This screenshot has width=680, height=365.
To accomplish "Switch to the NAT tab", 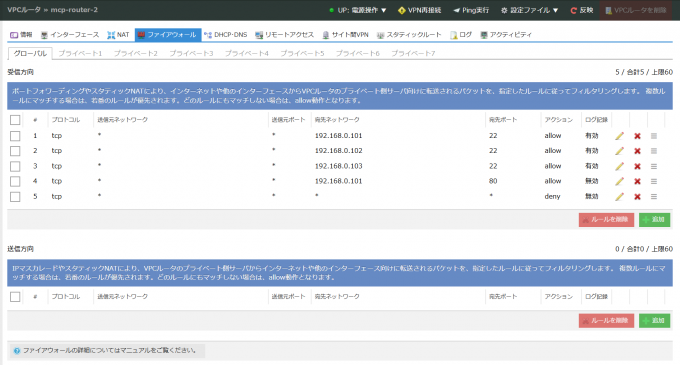I will [x=118, y=35].
